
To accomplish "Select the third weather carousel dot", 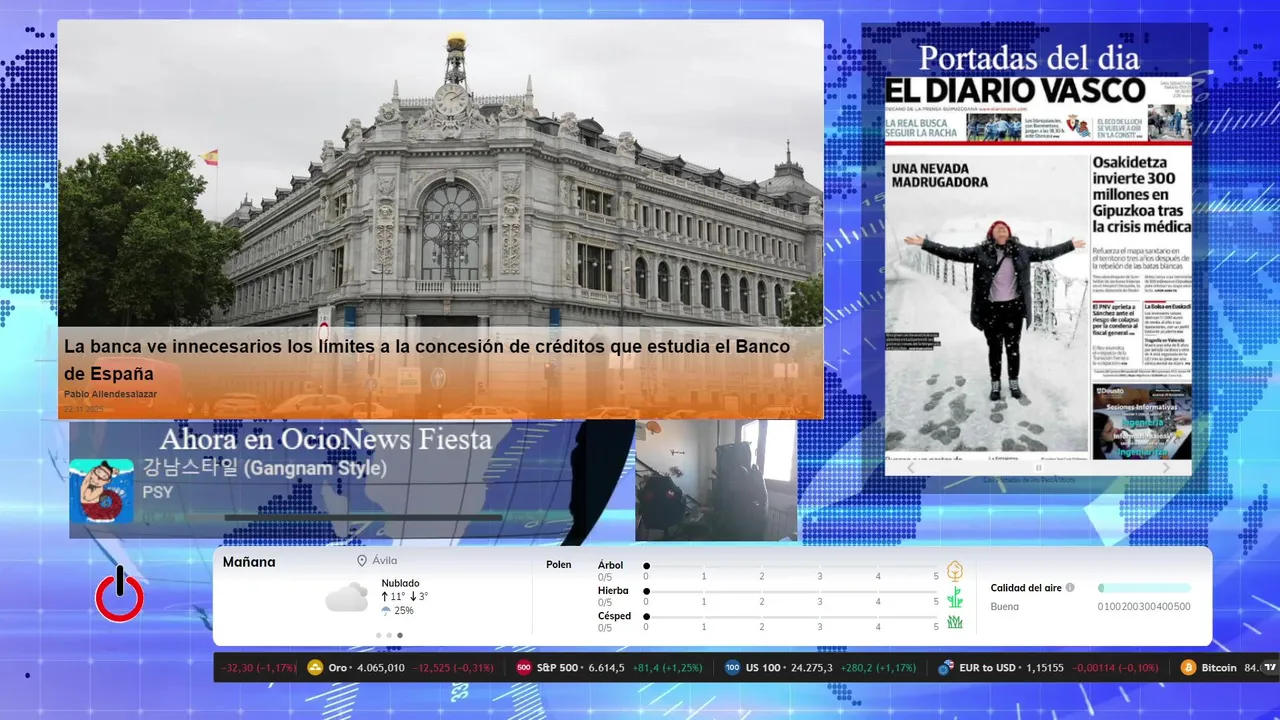I will click(400, 635).
